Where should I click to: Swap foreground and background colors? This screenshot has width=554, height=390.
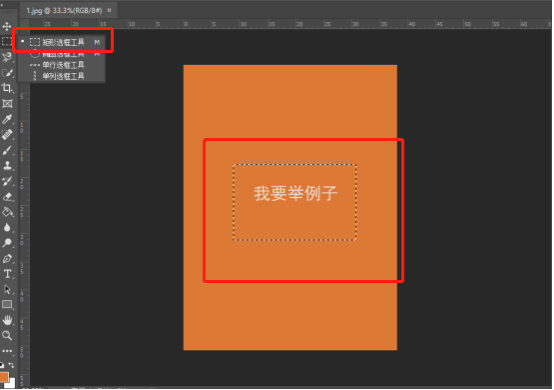pos(11,365)
